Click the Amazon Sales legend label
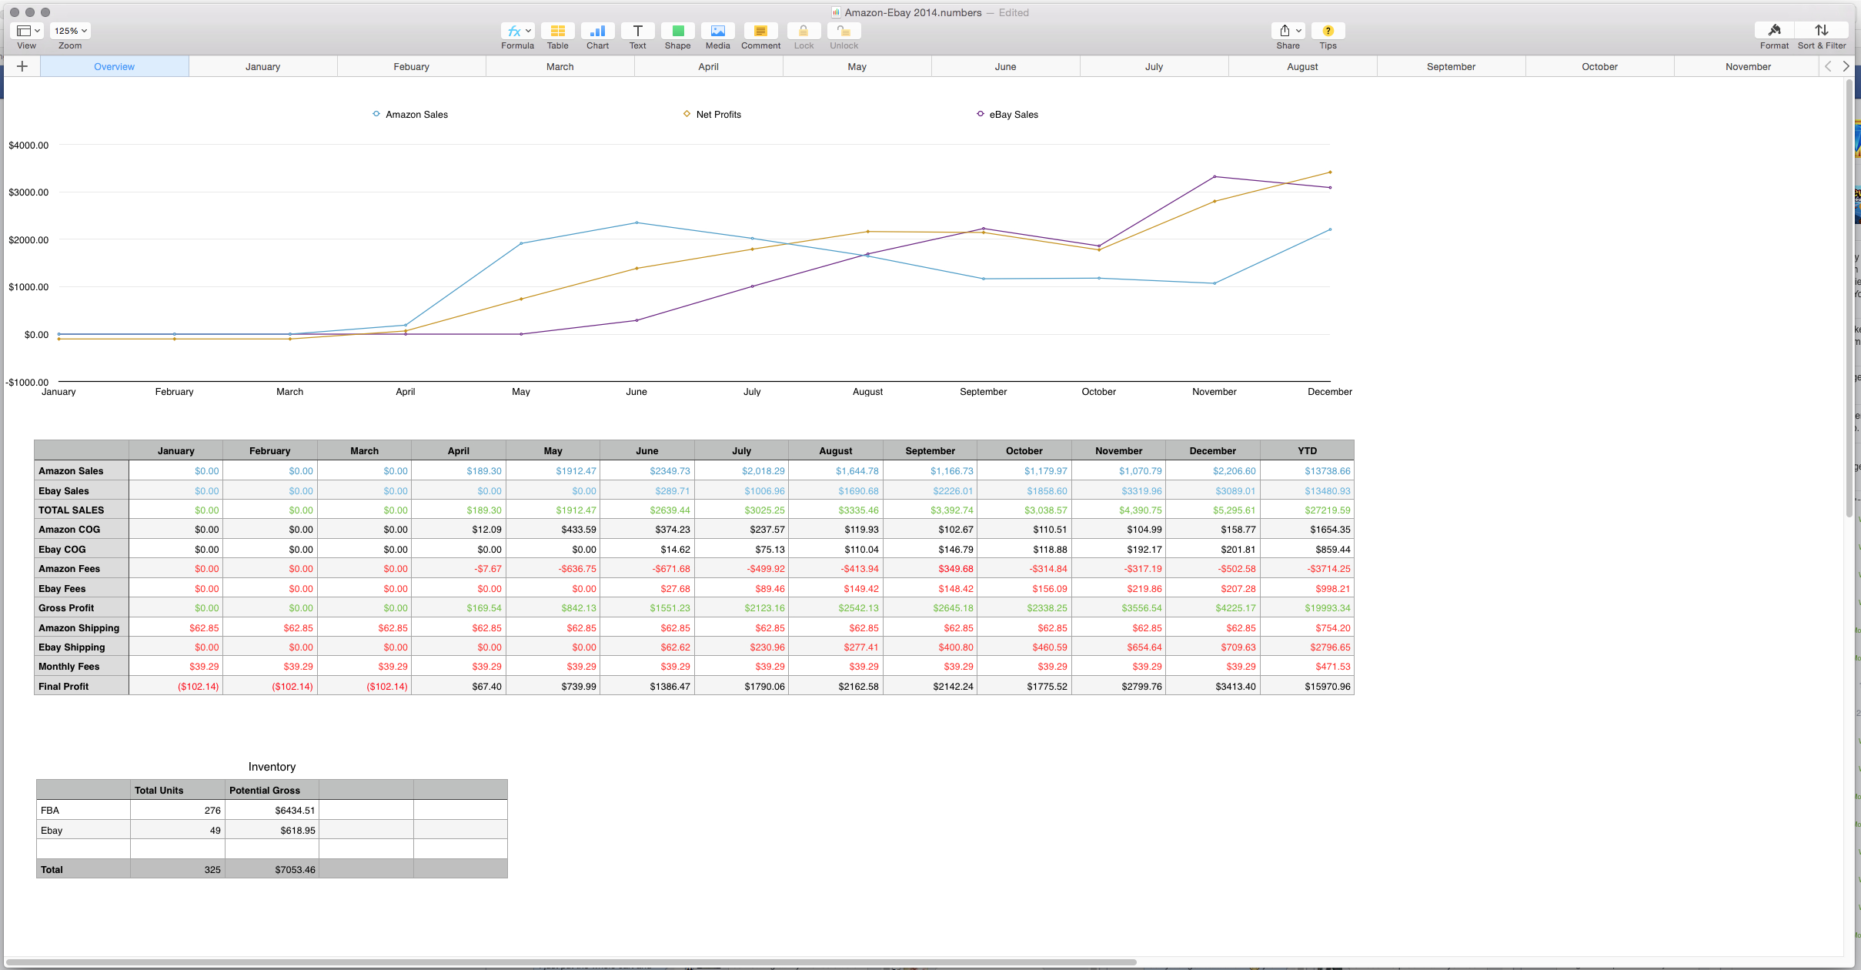This screenshot has width=1861, height=970. [416, 114]
